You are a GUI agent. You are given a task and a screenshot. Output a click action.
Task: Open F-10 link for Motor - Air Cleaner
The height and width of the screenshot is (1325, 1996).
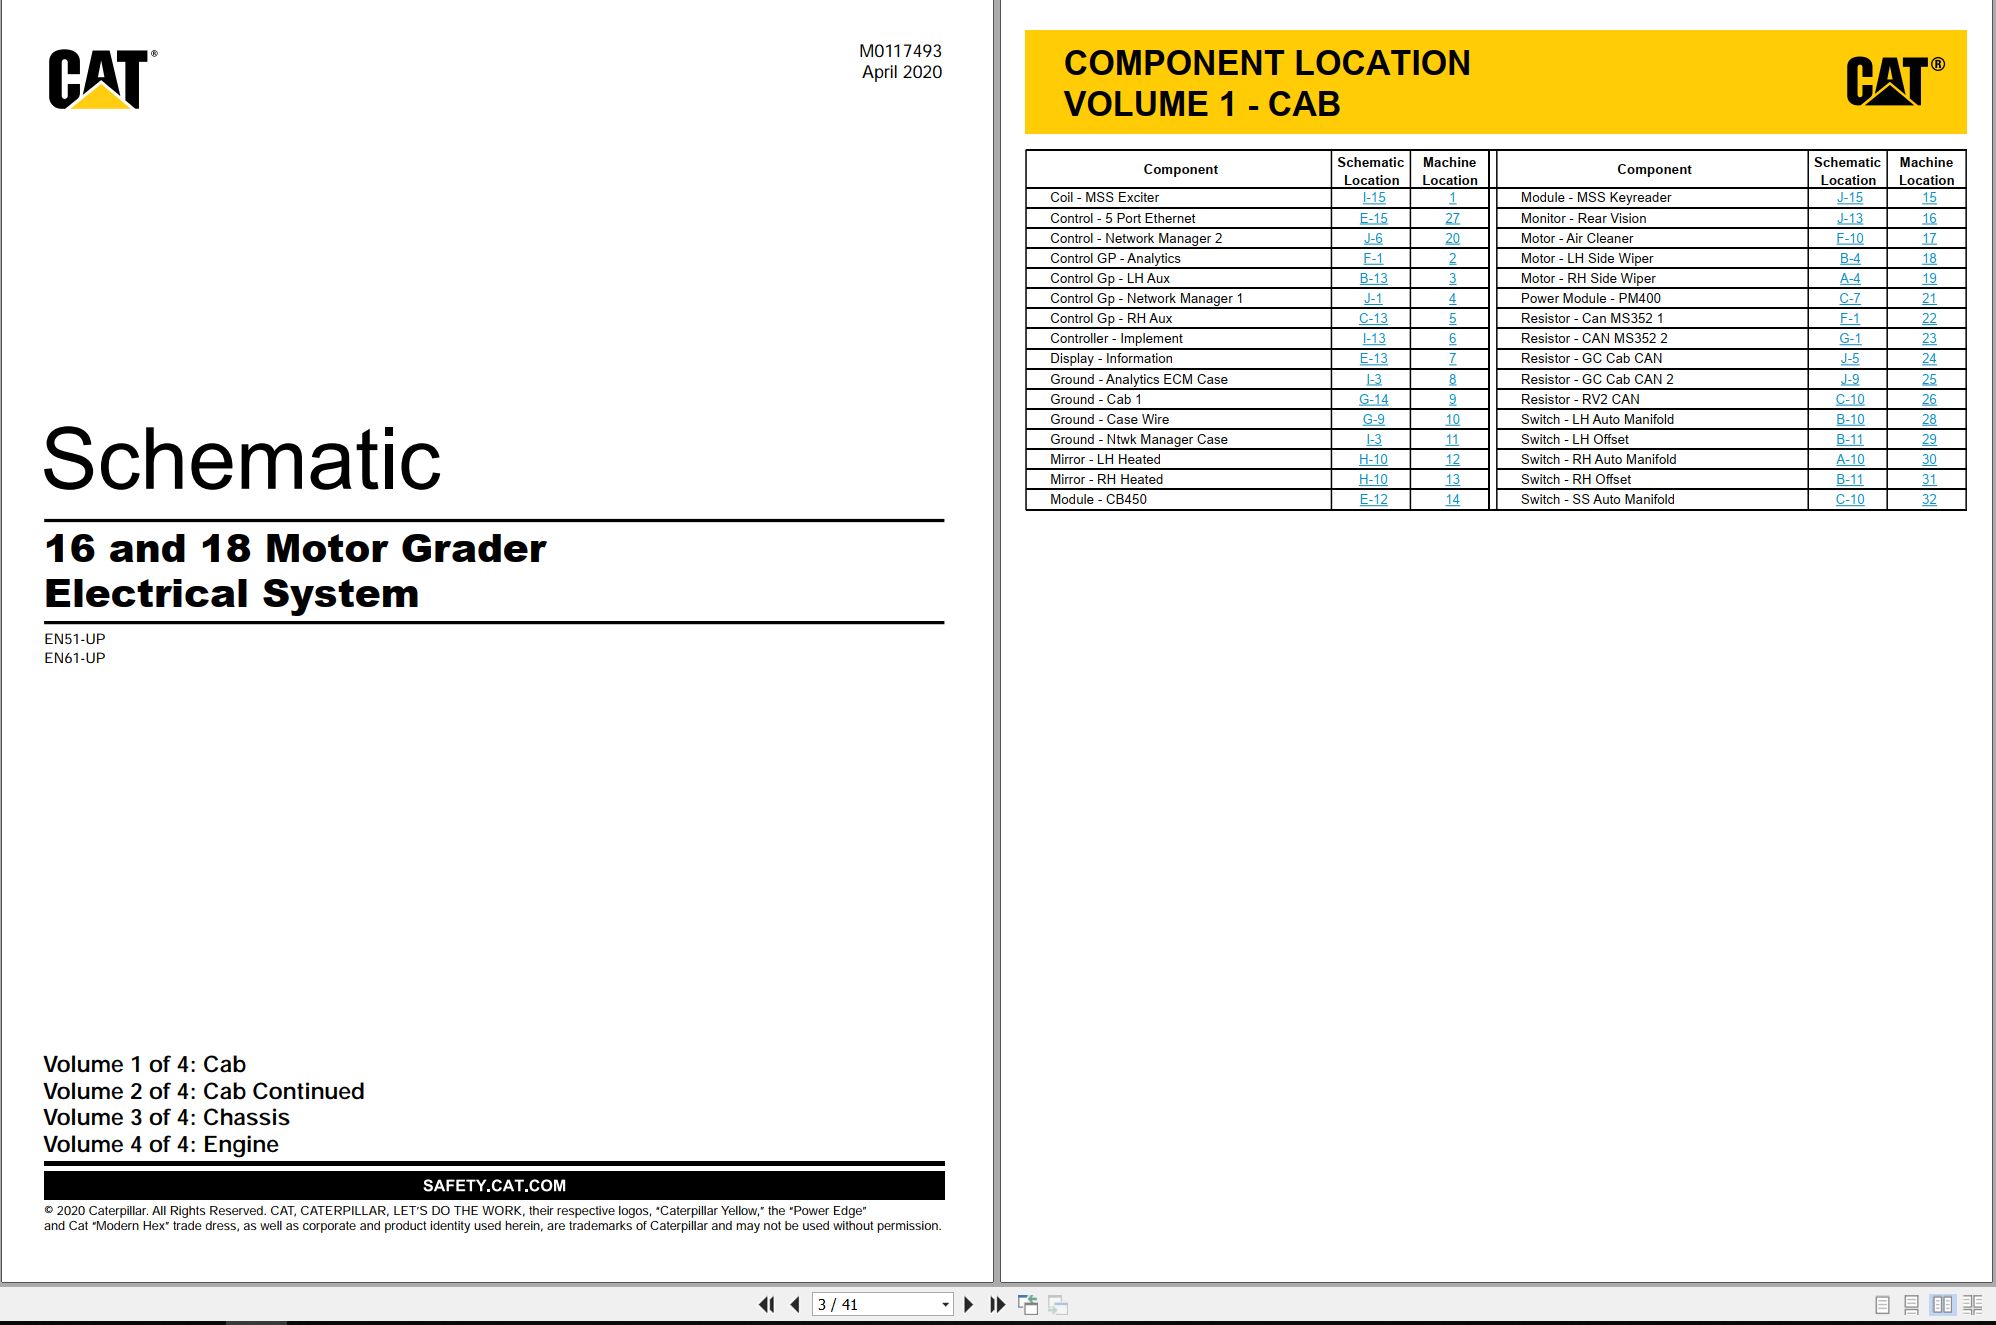(1850, 238)
